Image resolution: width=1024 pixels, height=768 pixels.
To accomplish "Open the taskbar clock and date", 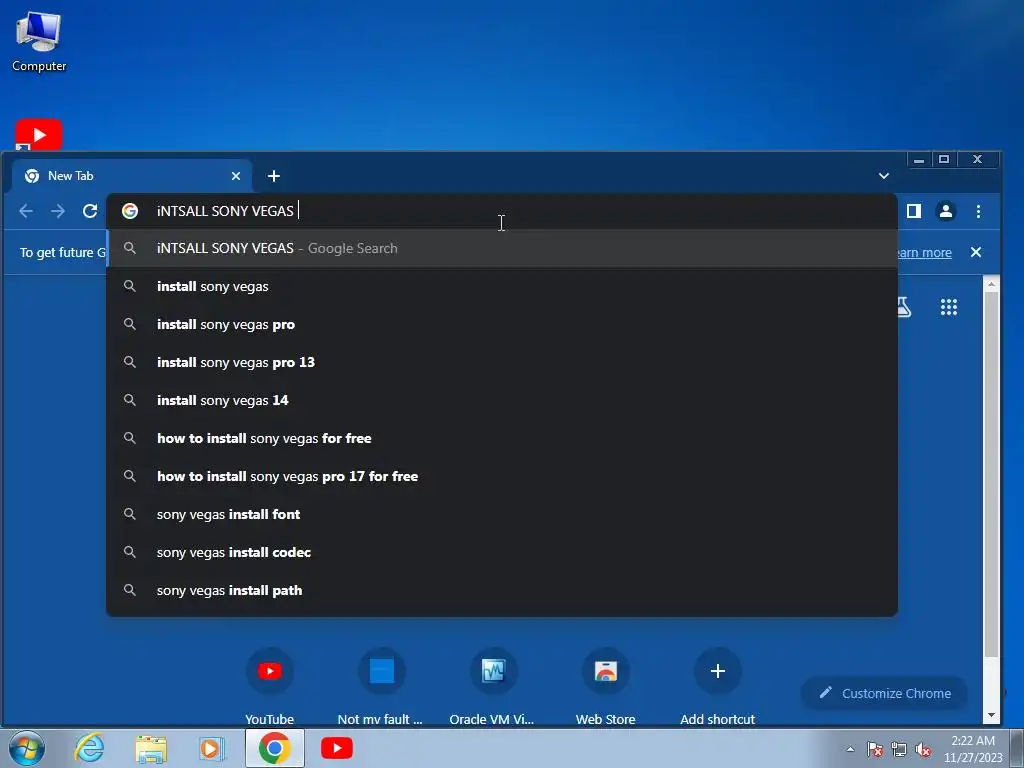I will pyautogui.click(x=973, y=749).
